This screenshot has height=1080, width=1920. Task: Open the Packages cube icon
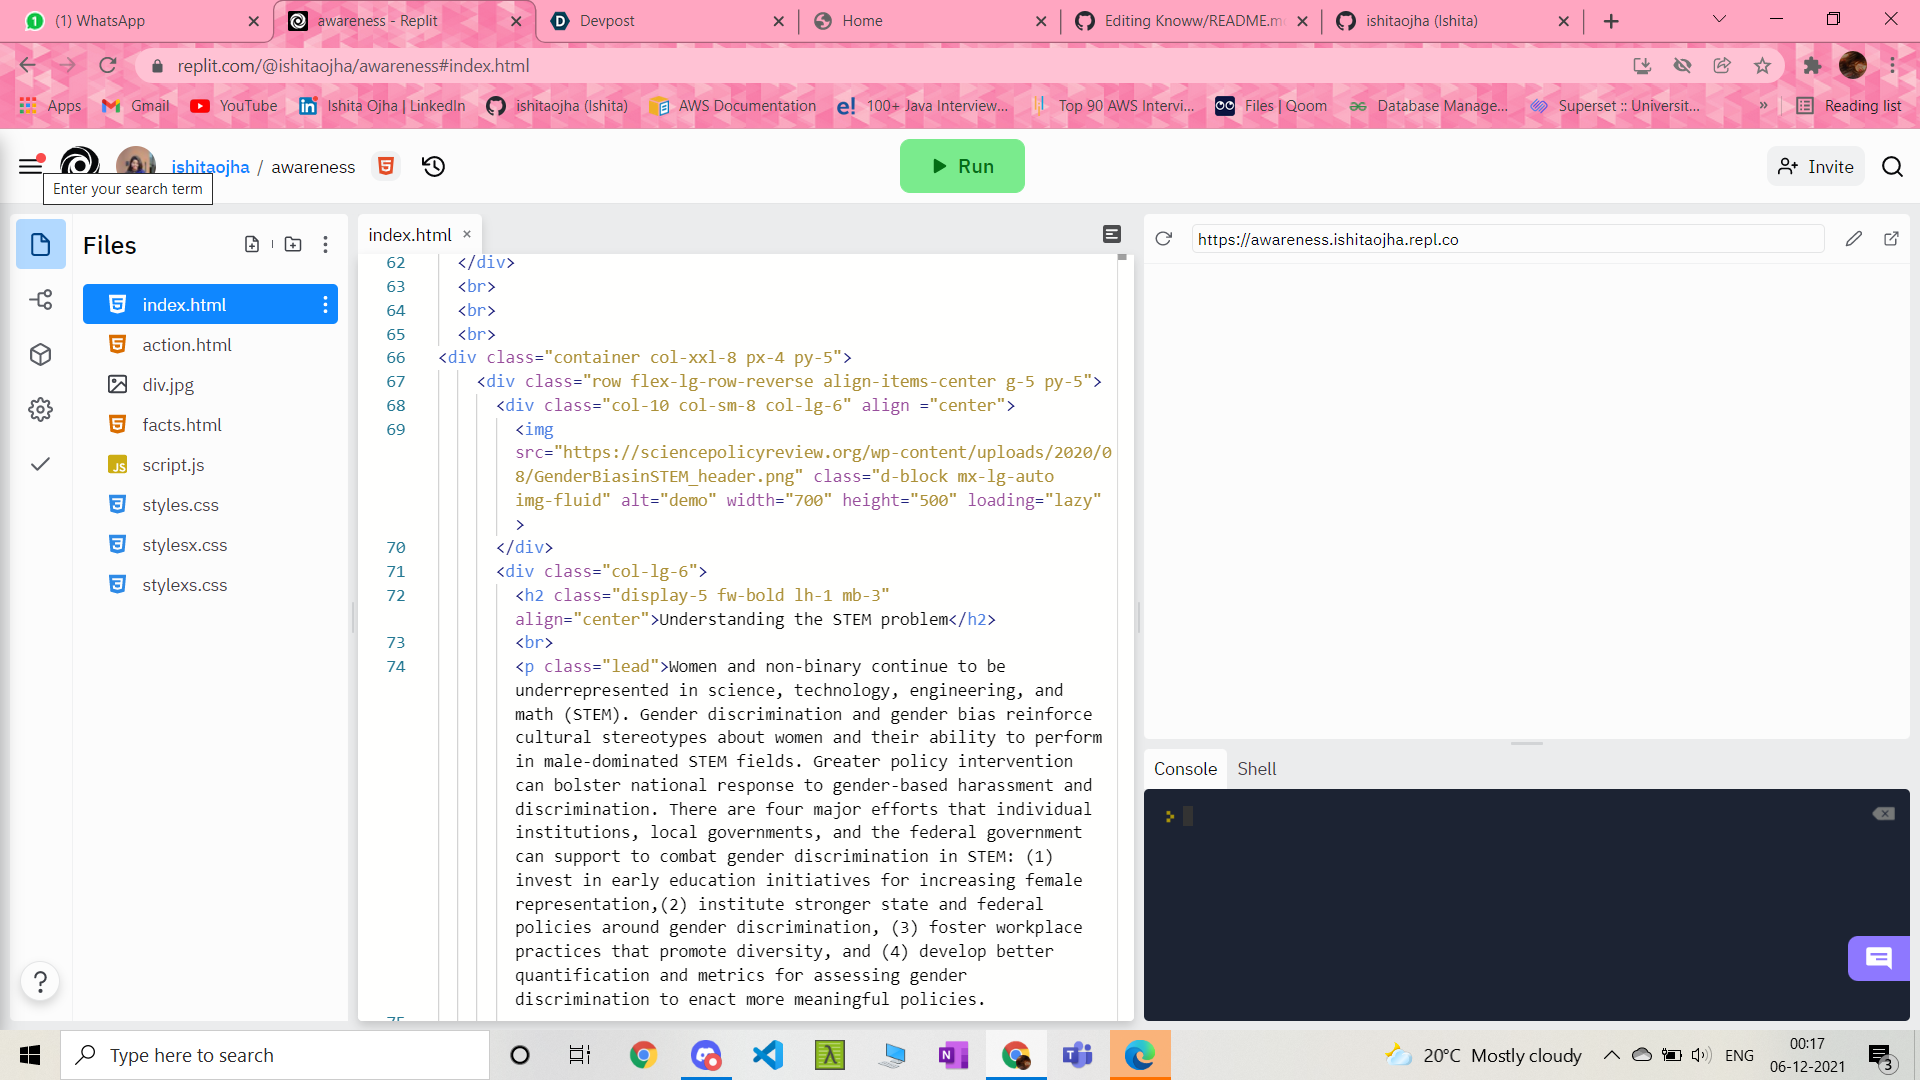tap(41, 354)
